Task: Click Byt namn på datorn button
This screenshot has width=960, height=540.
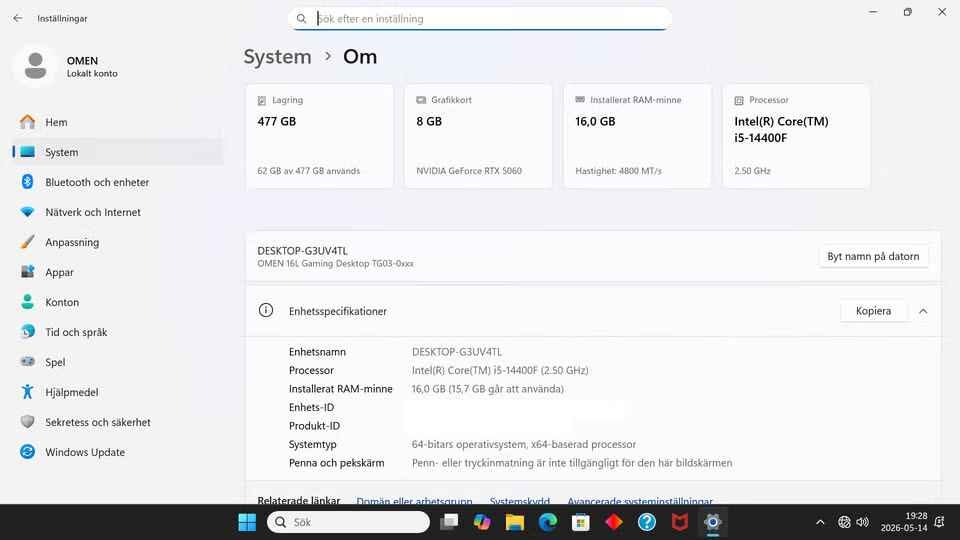Action: point(873,257)
